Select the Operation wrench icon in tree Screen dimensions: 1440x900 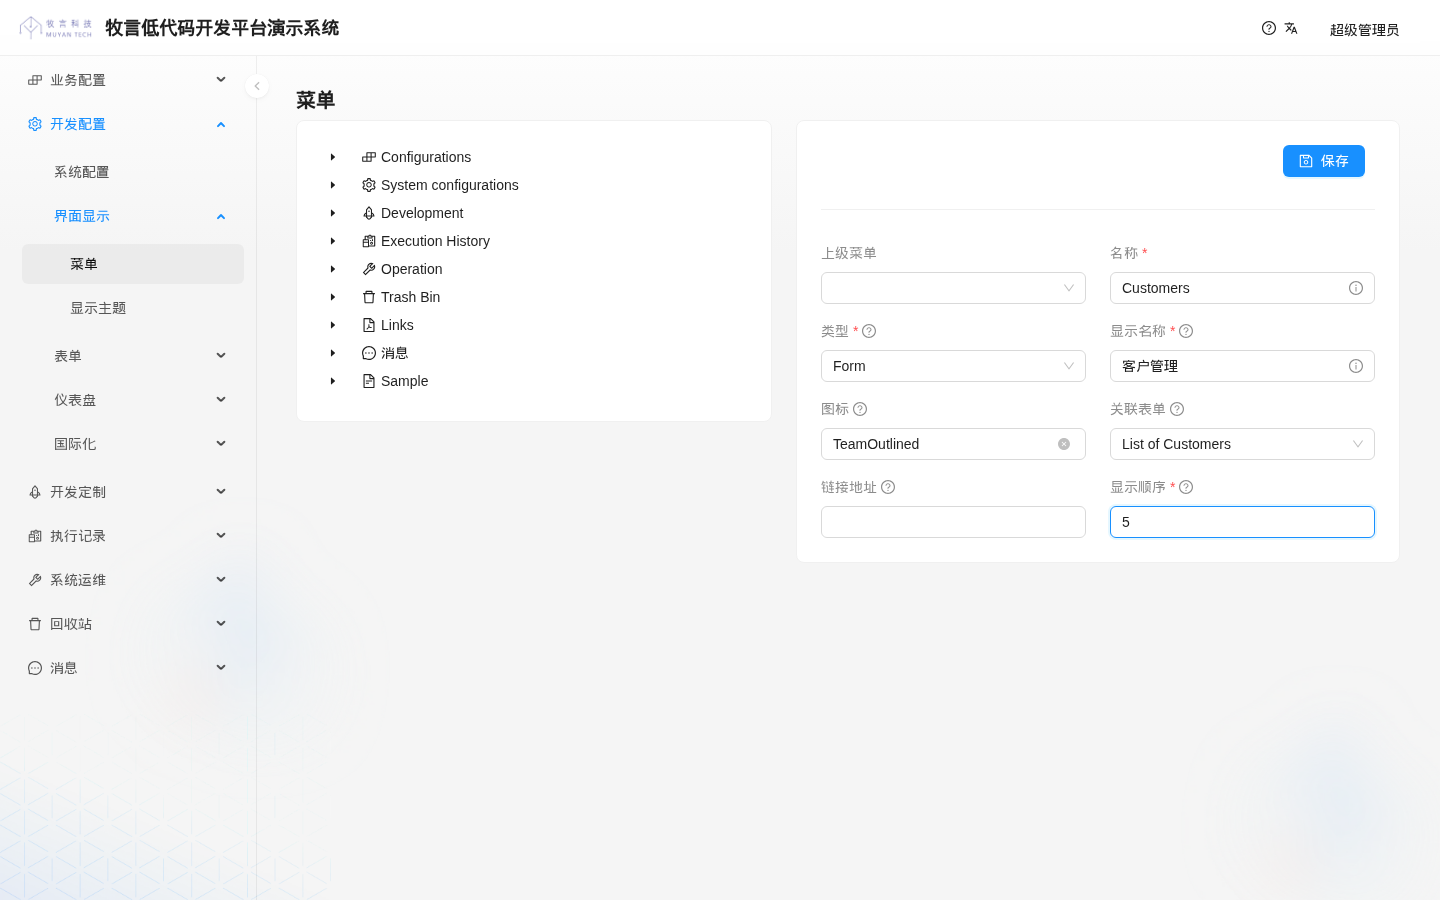click(369, 269)
